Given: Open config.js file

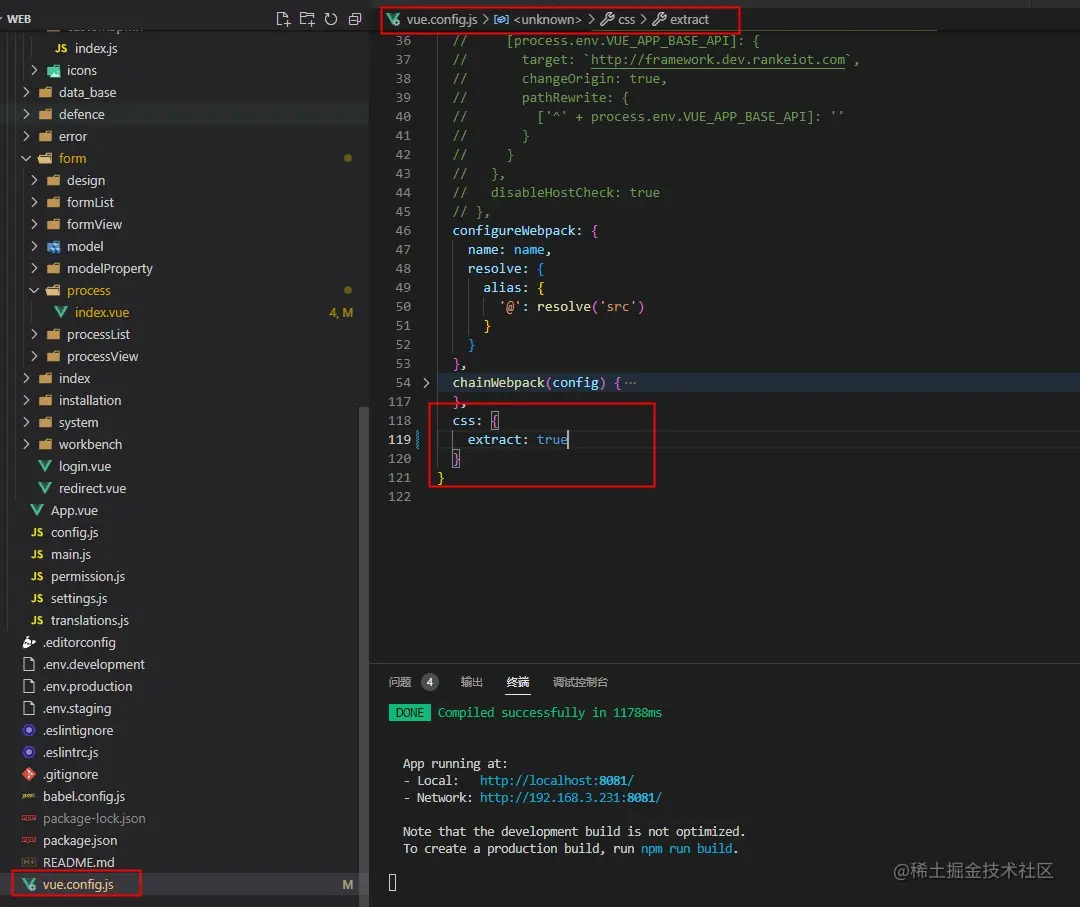Looking at the screenshot, I should (74, 533).
